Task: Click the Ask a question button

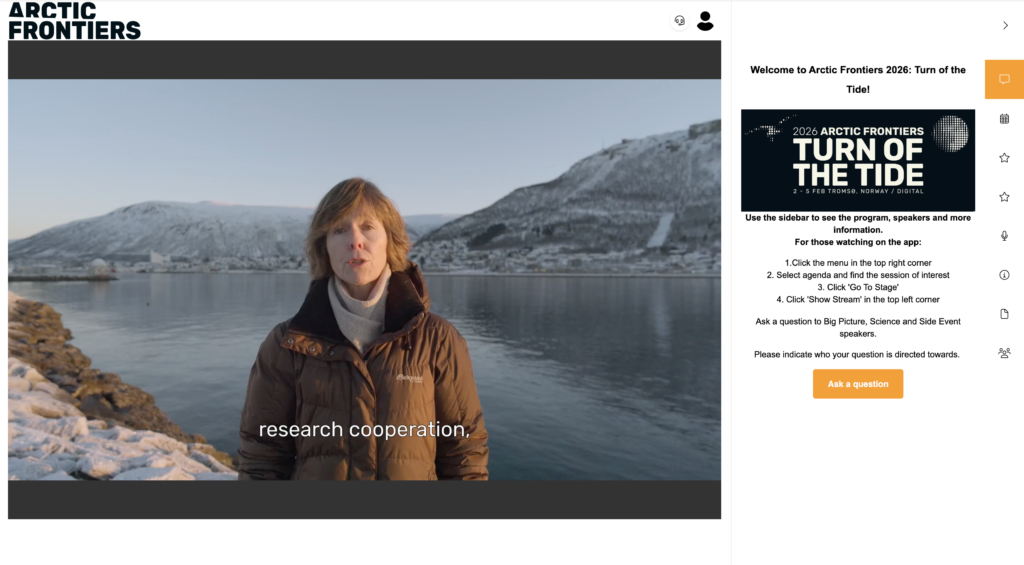Action: [858, 384]
